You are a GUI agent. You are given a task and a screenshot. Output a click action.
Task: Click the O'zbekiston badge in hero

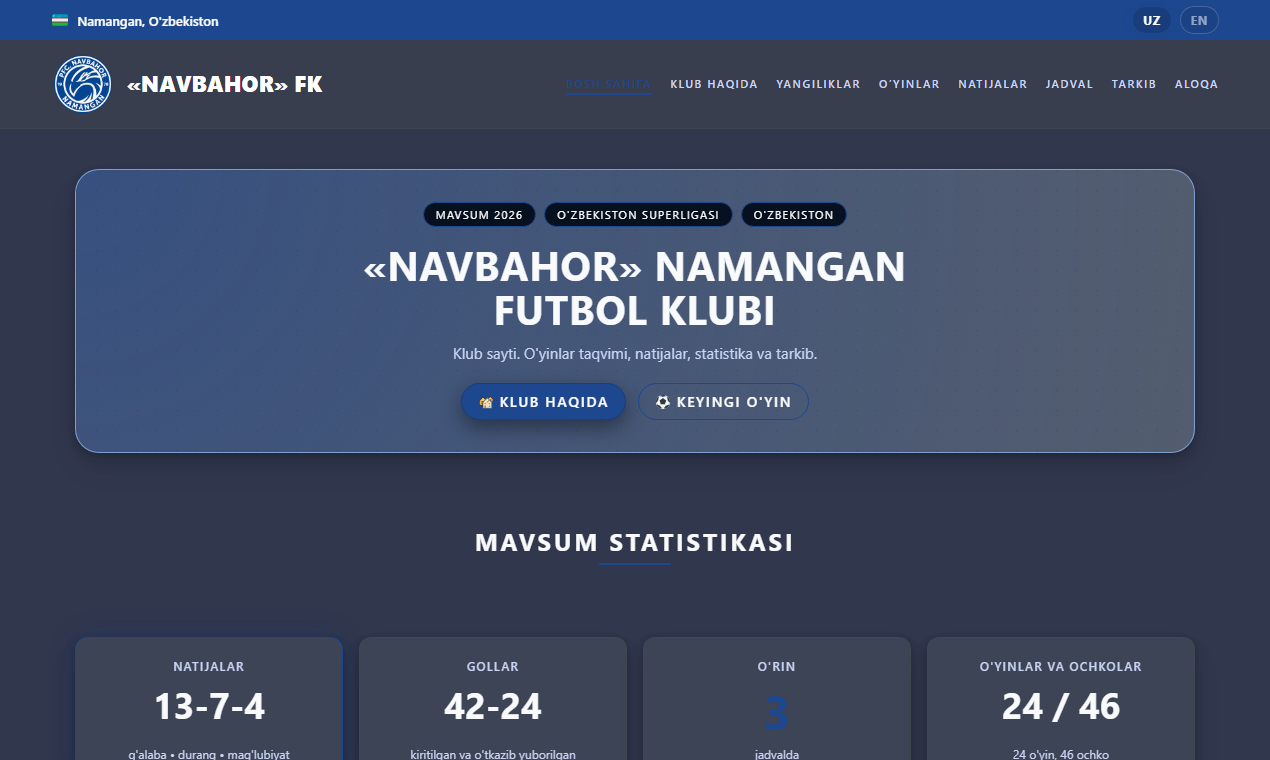tap(794, 215)
